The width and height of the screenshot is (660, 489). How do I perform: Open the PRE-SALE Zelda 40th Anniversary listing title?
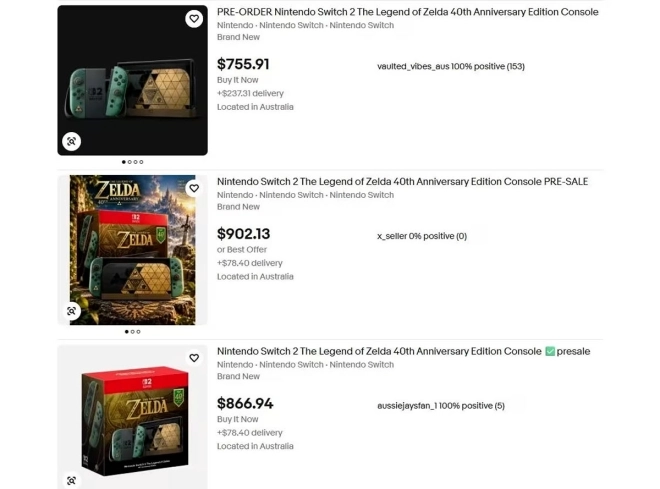click(402, 181)
